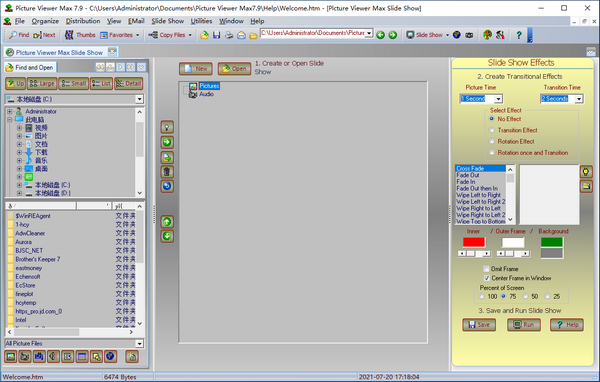
Task: Open the Slide Show toolbar dropdown arrow
Action: click(447, 35)
